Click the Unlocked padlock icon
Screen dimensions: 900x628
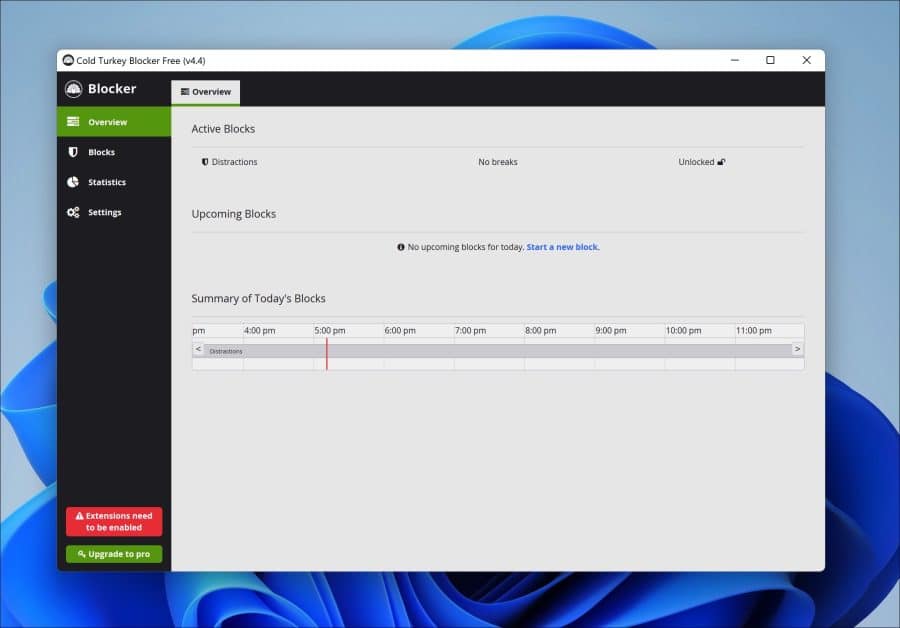click(721, 162)
